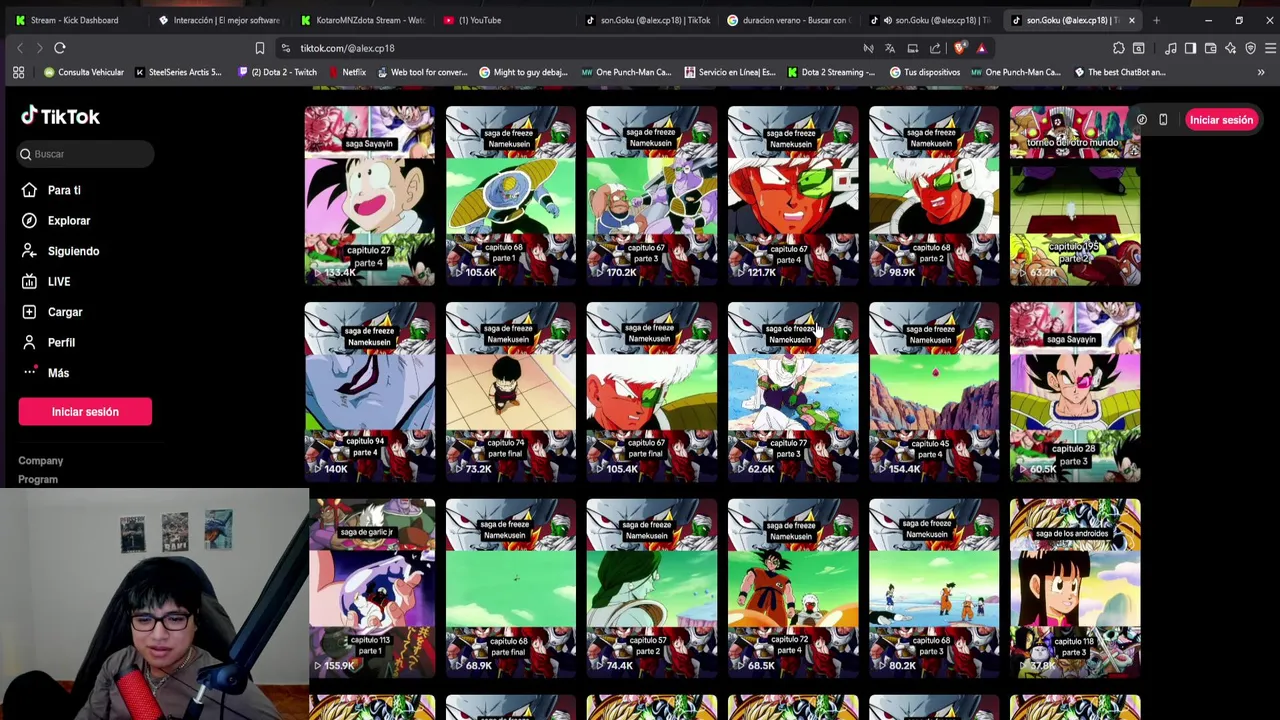Go back with browser back arrow

[20, 48]
